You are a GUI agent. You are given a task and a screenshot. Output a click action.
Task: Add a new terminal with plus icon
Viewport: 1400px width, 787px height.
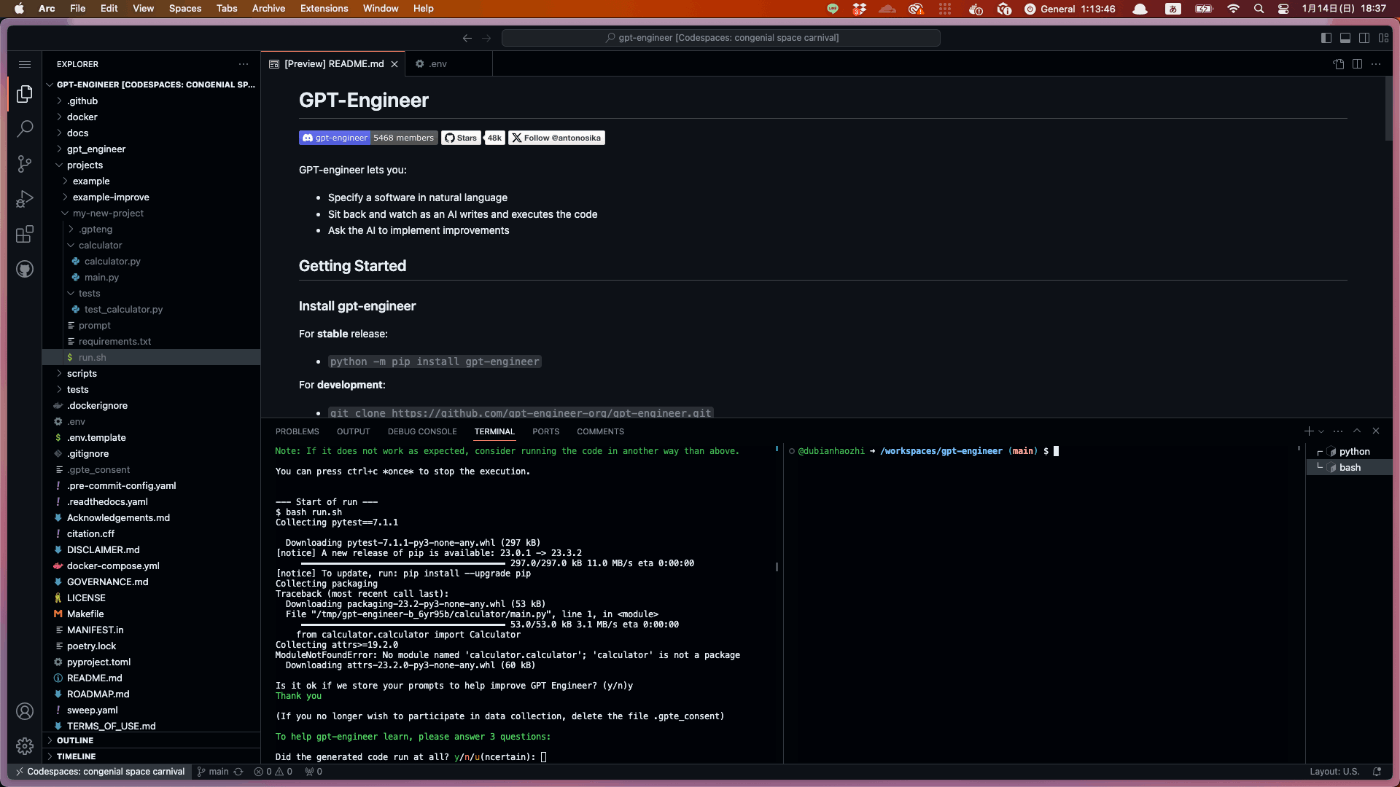coord(1309,431)
